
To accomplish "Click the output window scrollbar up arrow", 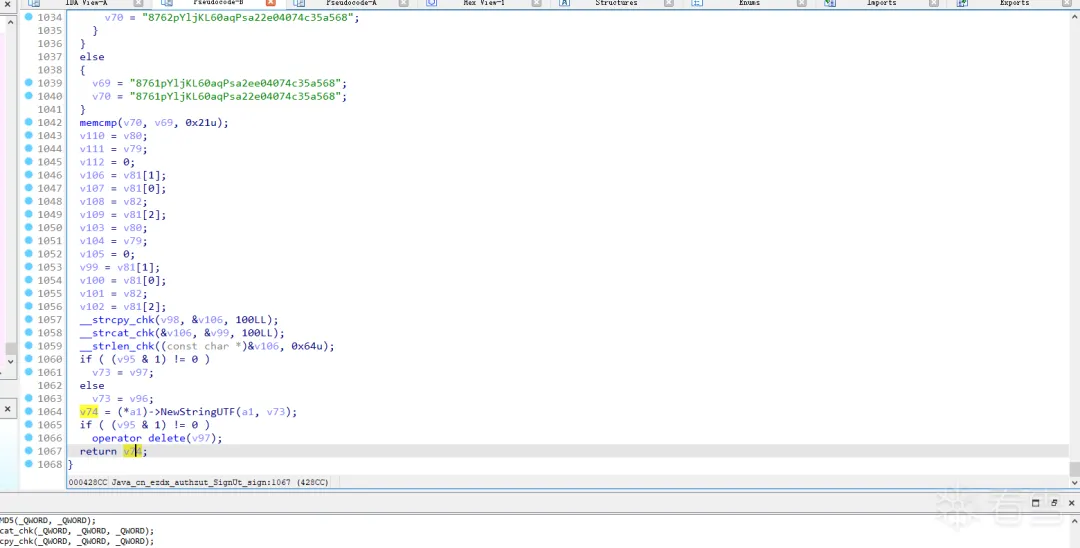I will [x=1074, y=520].
